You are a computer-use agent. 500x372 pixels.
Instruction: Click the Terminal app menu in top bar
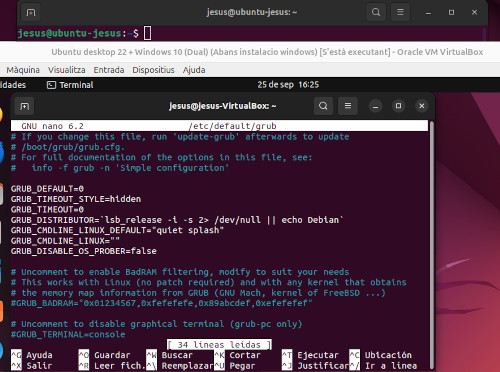[70, 85]
